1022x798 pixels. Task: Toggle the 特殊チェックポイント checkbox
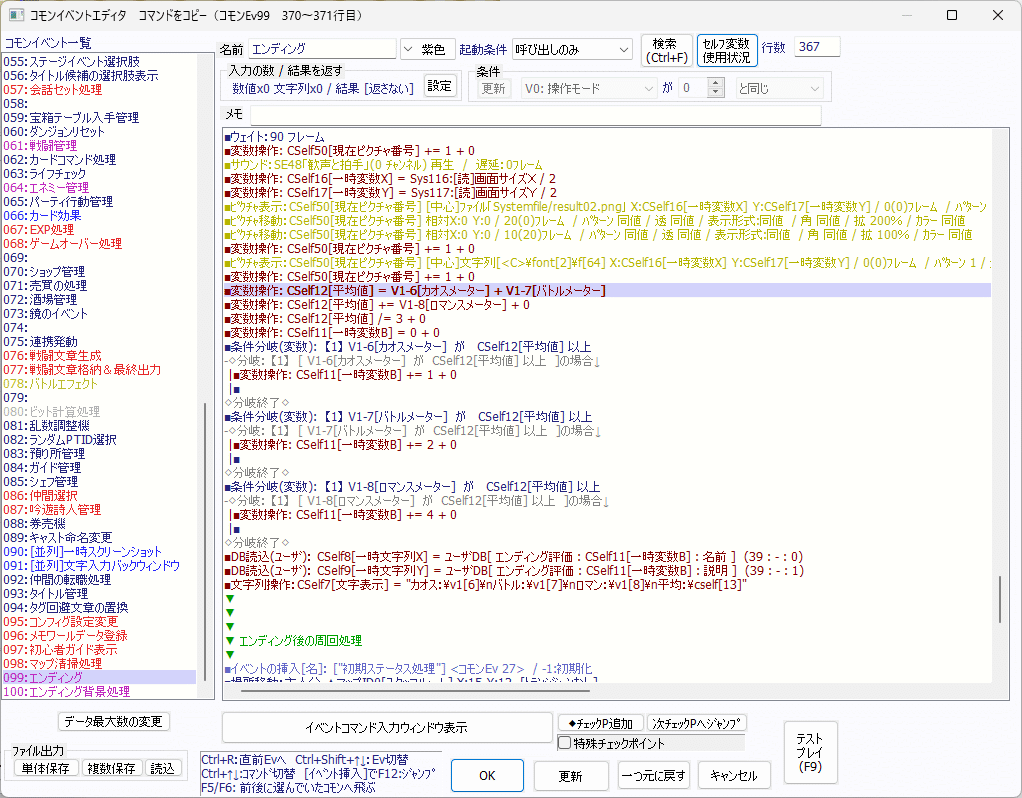(x=565, y=743)
